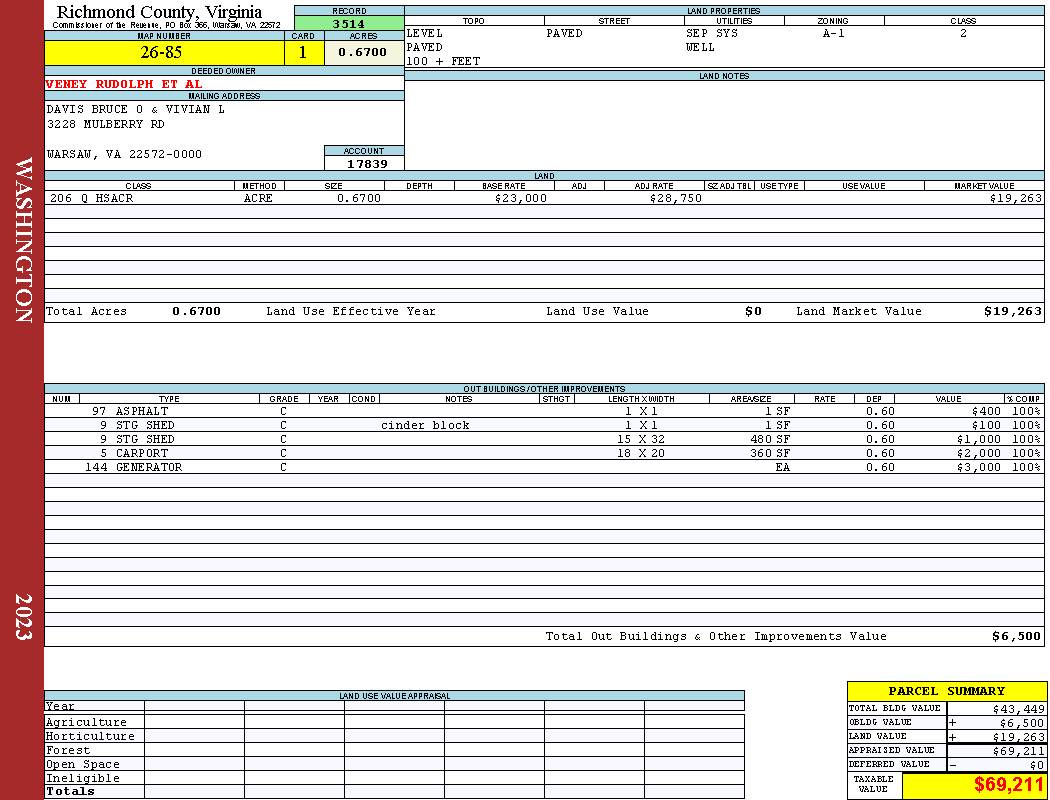
Task: Click the market value $19,263 in land row
Action: (1016, 198)
